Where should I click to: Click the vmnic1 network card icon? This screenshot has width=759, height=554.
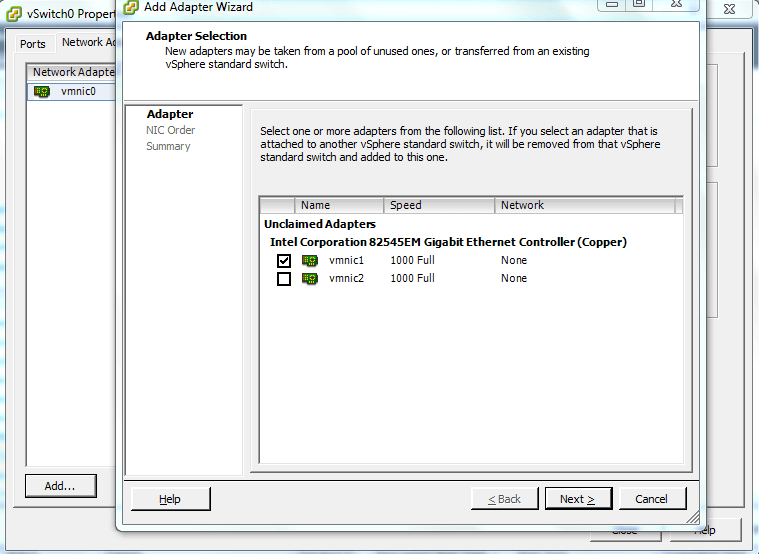tap(310, 261)
